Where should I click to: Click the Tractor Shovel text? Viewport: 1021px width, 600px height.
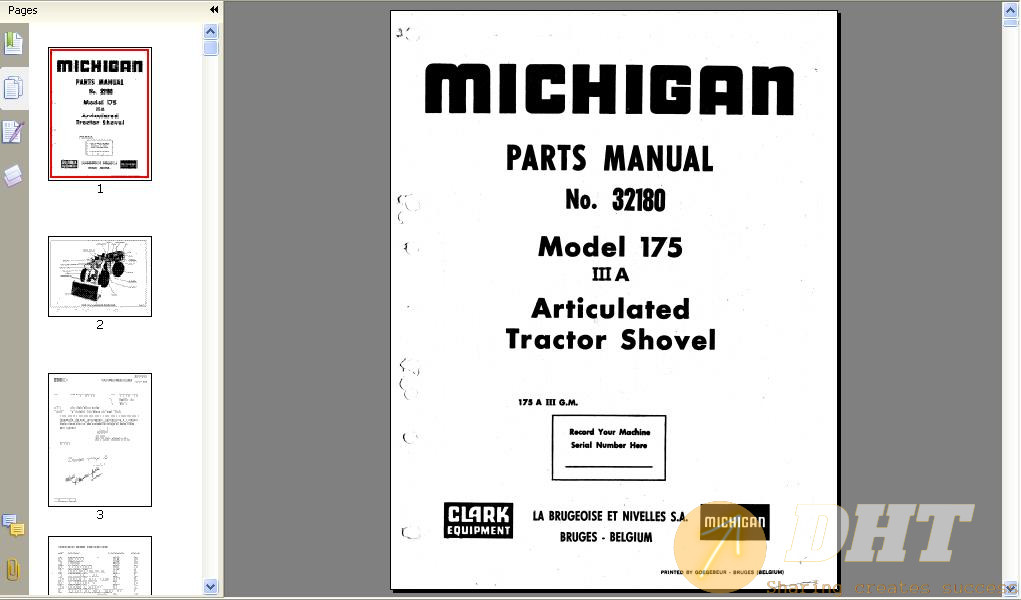pyautogui.click(x=611, y=339)
